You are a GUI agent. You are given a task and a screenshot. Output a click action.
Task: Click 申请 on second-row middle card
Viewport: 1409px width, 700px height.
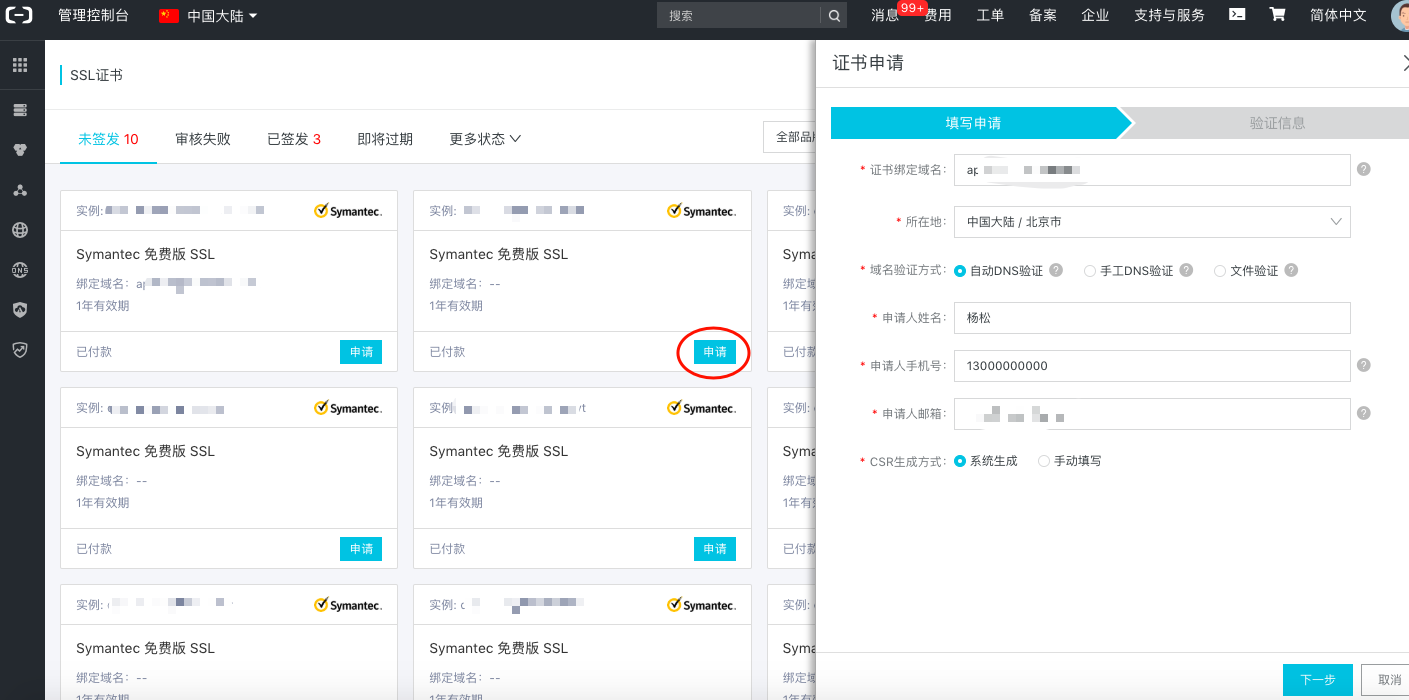click(x=715, y=549)
